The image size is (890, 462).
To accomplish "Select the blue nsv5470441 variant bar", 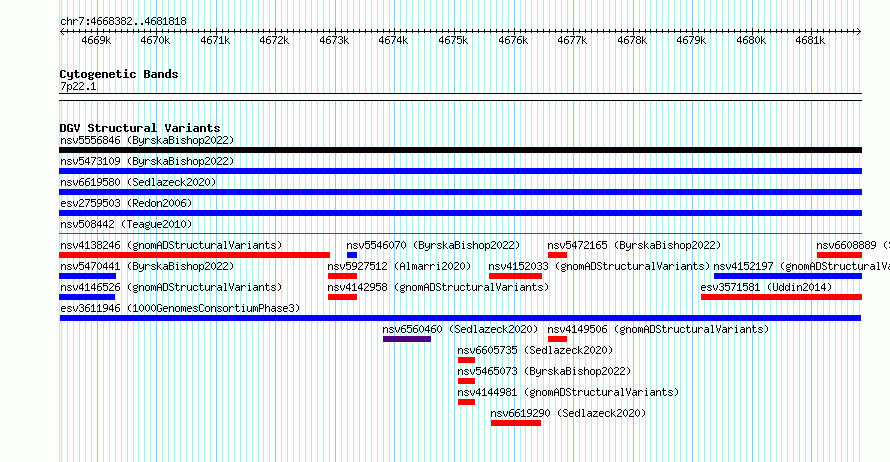I will click(x=87, y=276).
